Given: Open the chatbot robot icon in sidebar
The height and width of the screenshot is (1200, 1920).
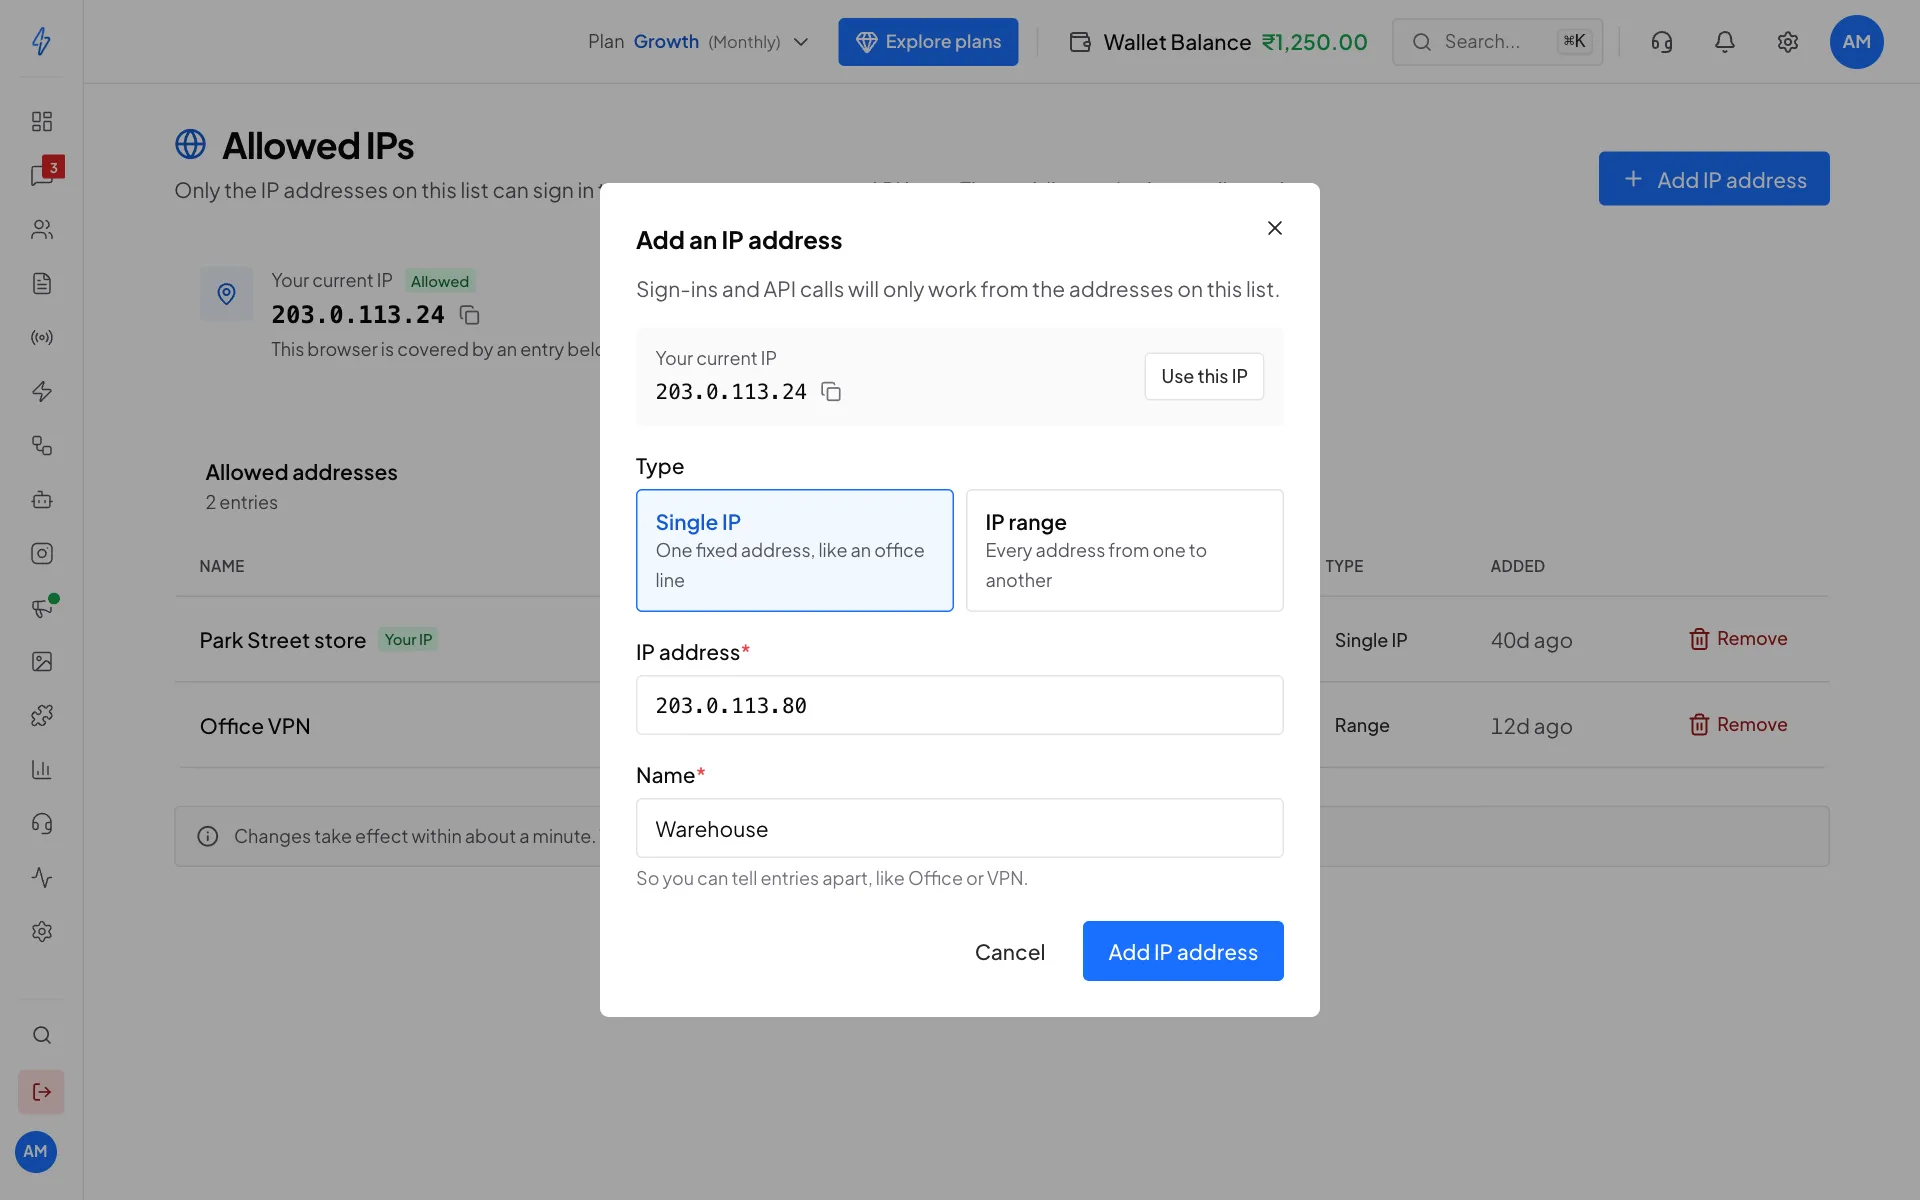Looking at the screenshot, I should click(41, 499).
